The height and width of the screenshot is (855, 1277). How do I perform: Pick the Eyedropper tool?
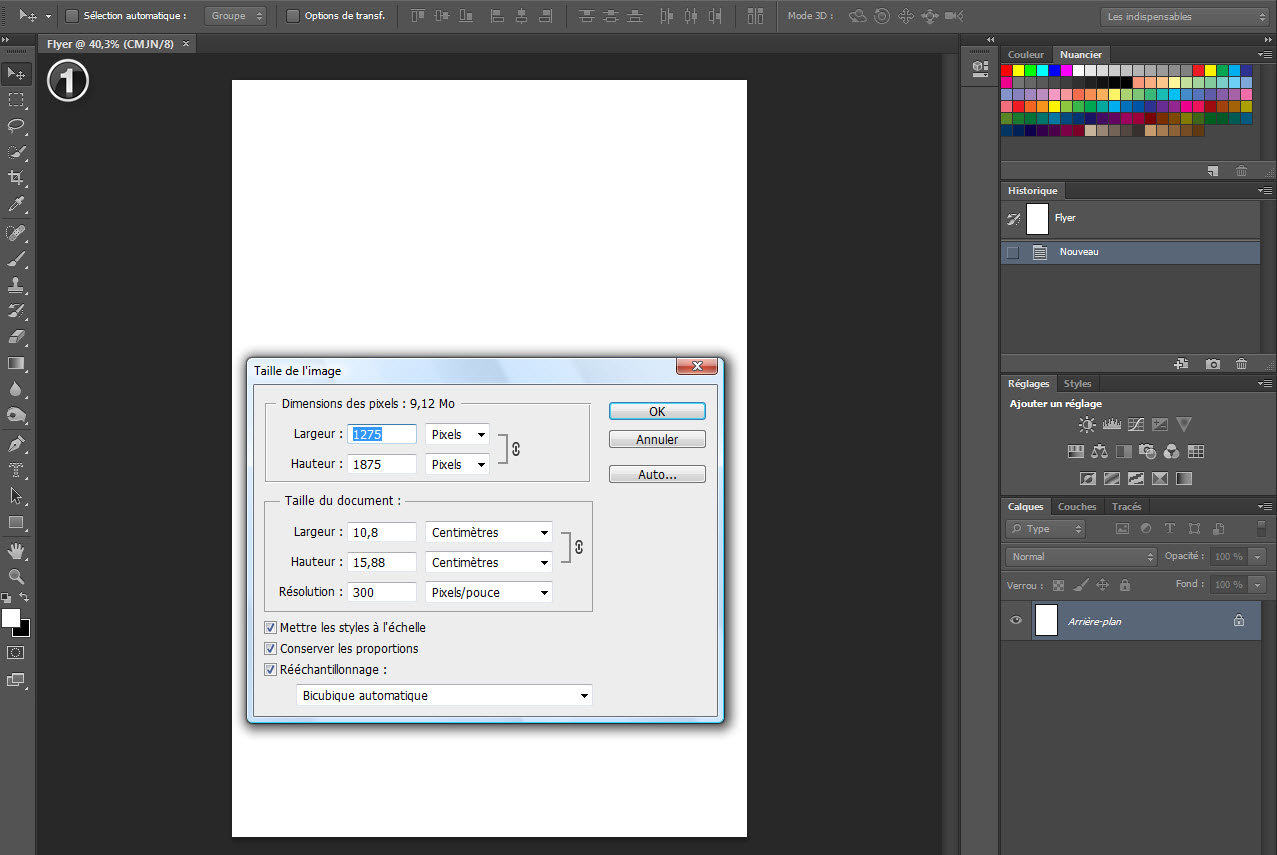coord(17,204)
